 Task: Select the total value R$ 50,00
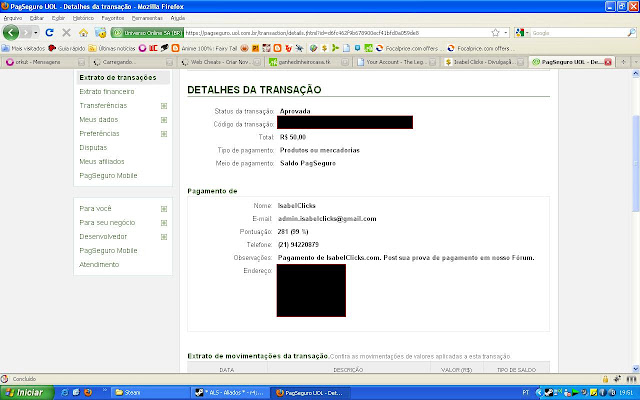click(293, 137)
